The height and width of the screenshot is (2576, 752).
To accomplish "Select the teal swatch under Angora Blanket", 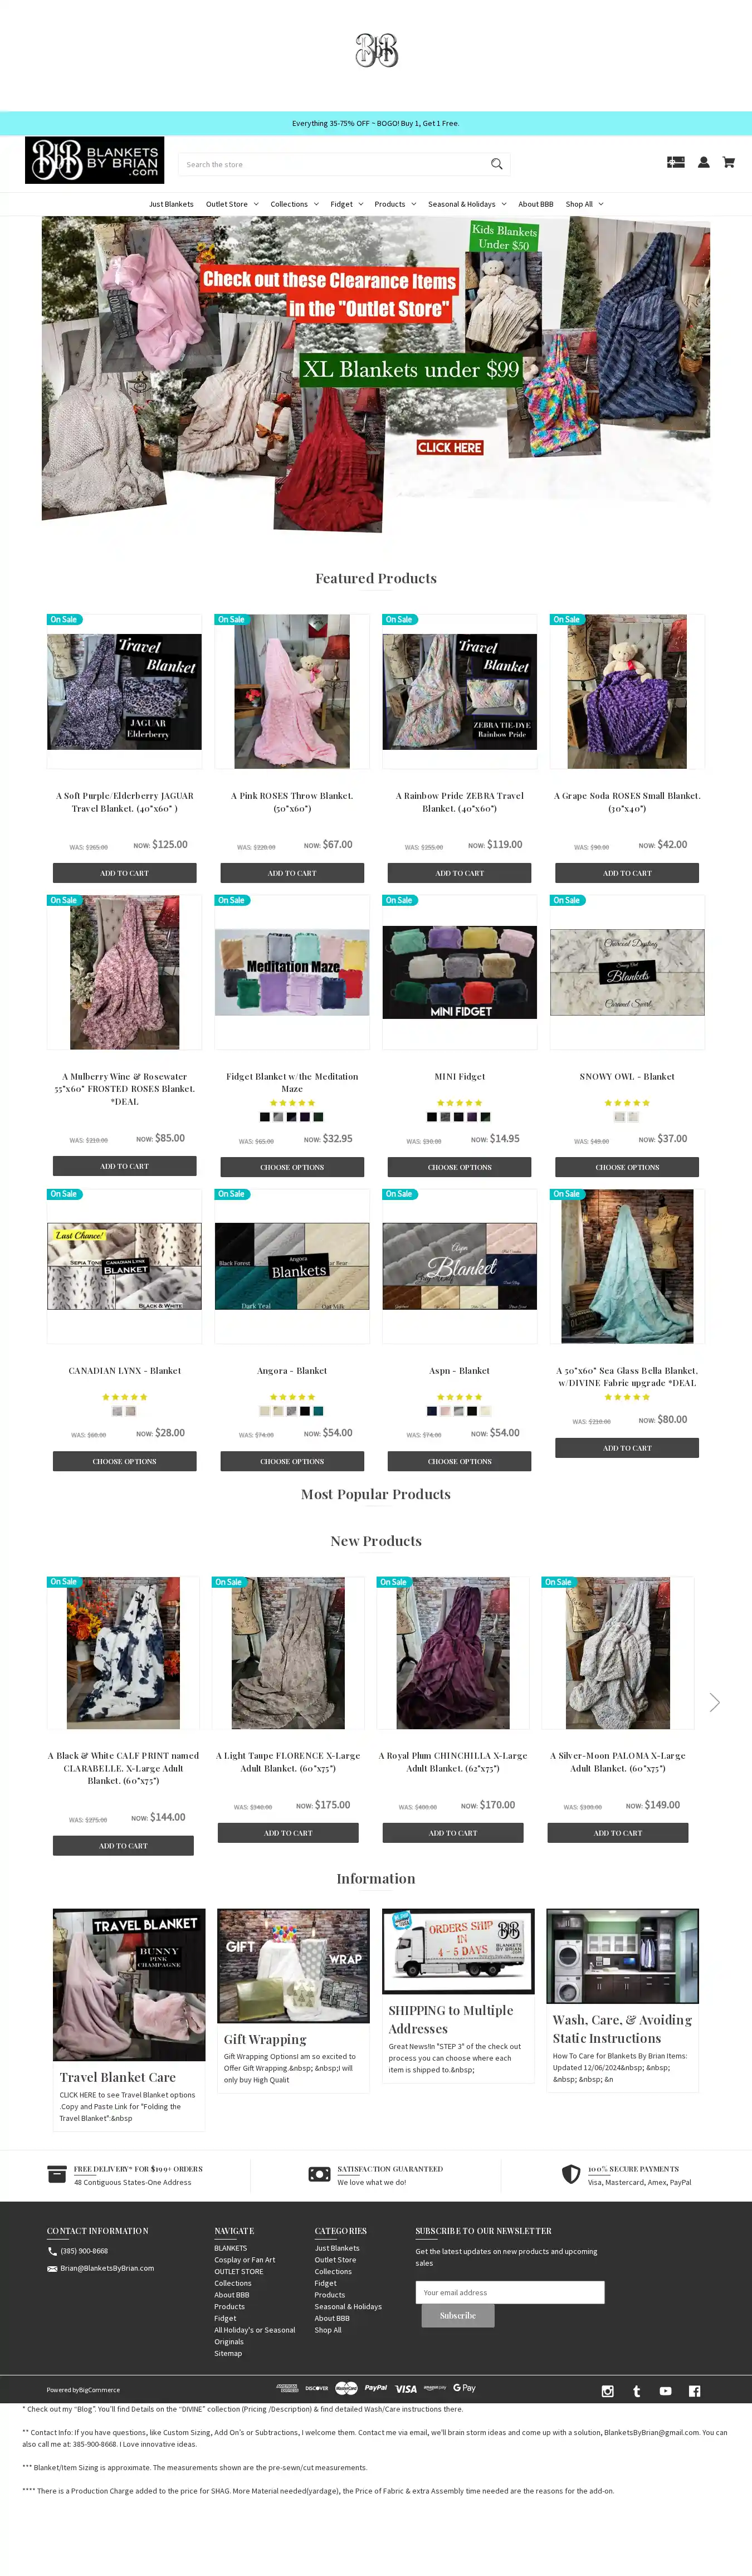I will 318,1411.
